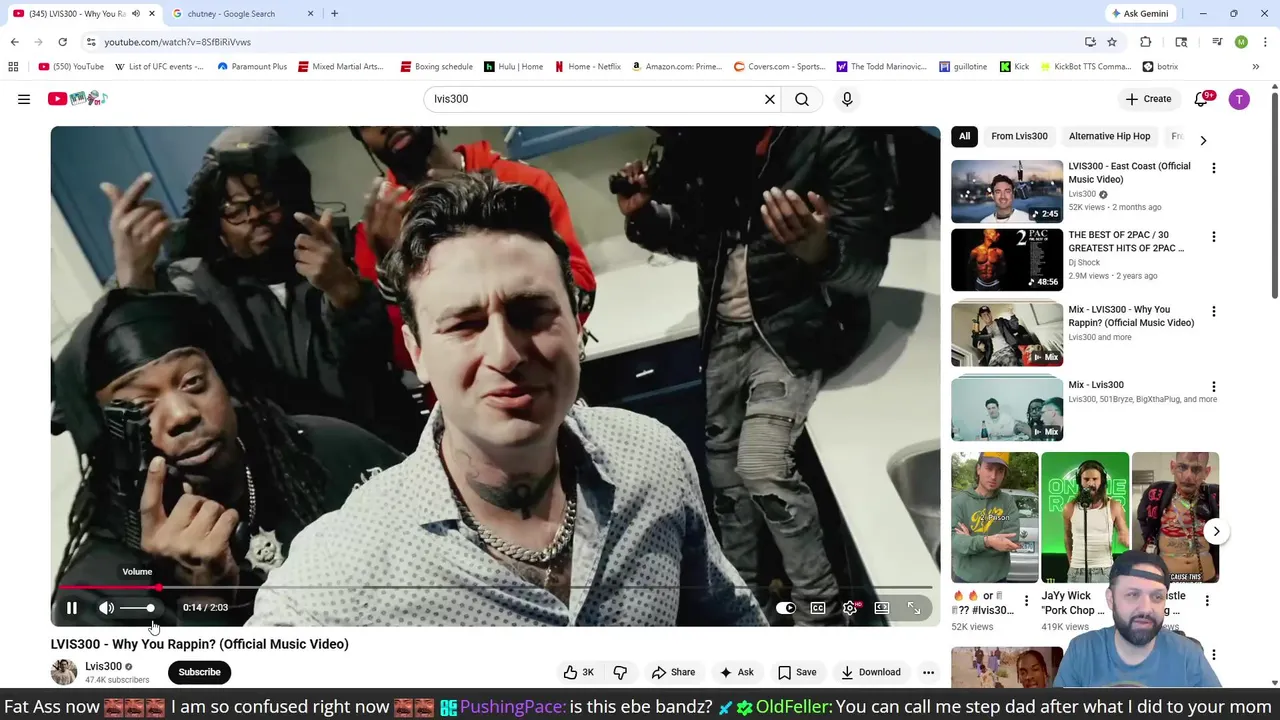Save the video to a playlist

coord(797,672)
